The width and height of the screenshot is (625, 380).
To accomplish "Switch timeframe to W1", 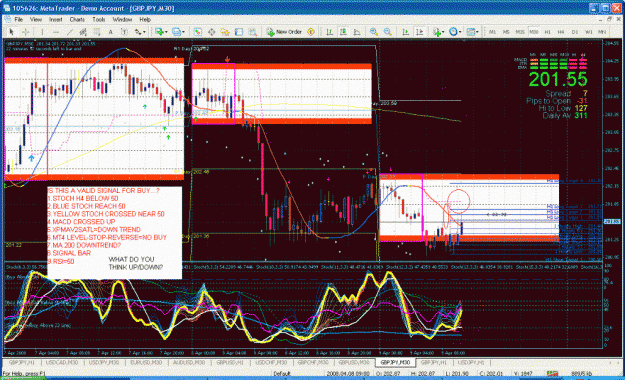I will [x=588, y=32].
